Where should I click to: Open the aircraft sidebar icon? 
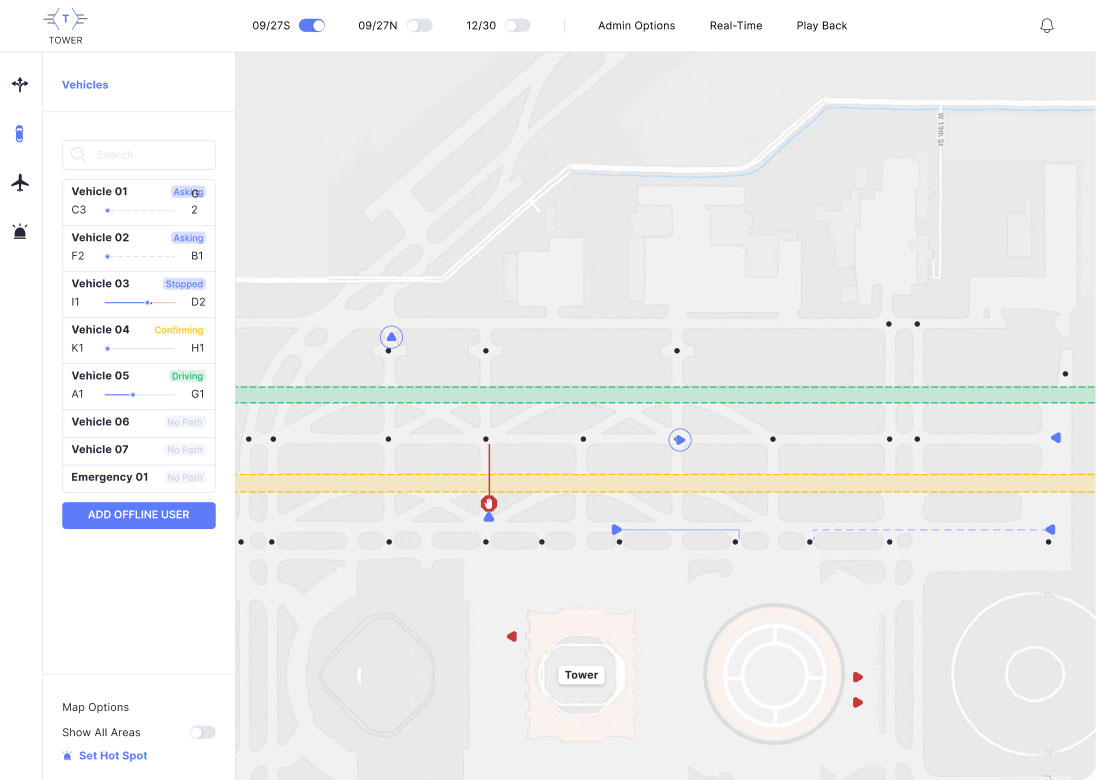click(x=20, y=182)
